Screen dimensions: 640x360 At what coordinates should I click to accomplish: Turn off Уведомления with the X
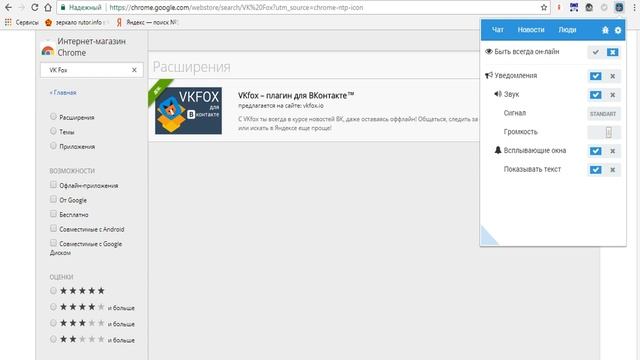click(x=612, y=76)
